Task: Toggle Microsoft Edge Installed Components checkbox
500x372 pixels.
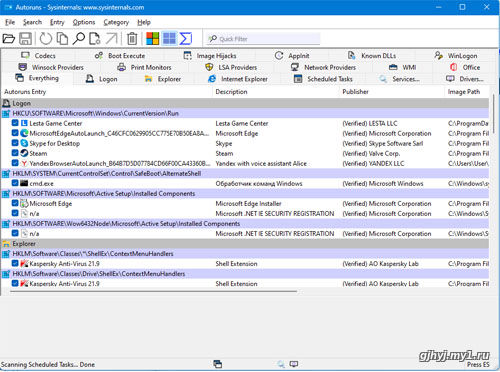Action: [15, 203]
